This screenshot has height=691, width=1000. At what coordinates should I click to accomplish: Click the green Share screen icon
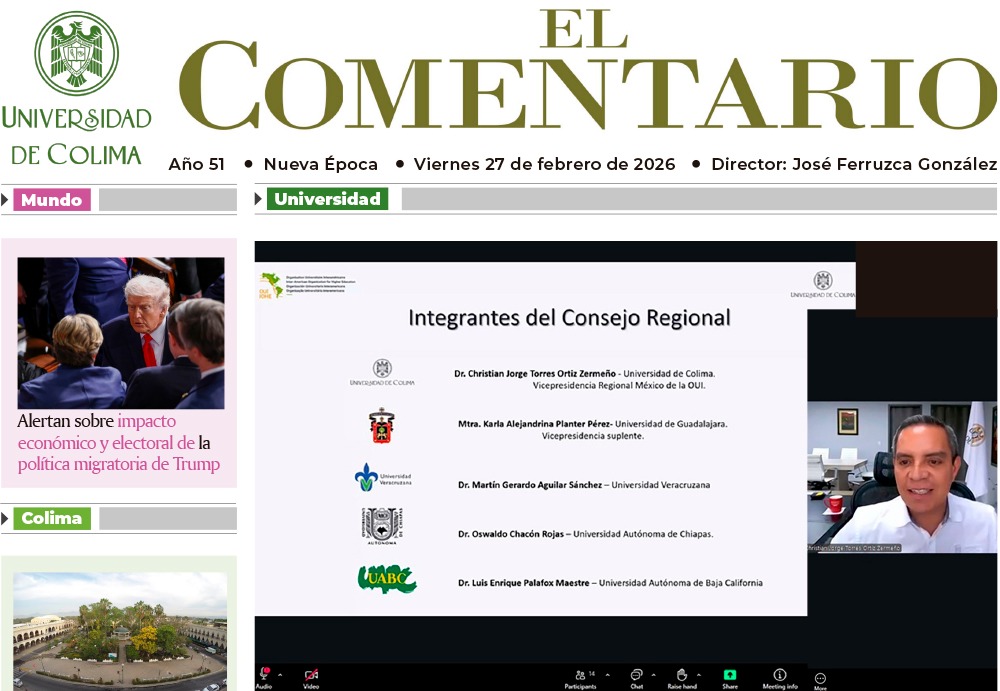pos(730,675)
